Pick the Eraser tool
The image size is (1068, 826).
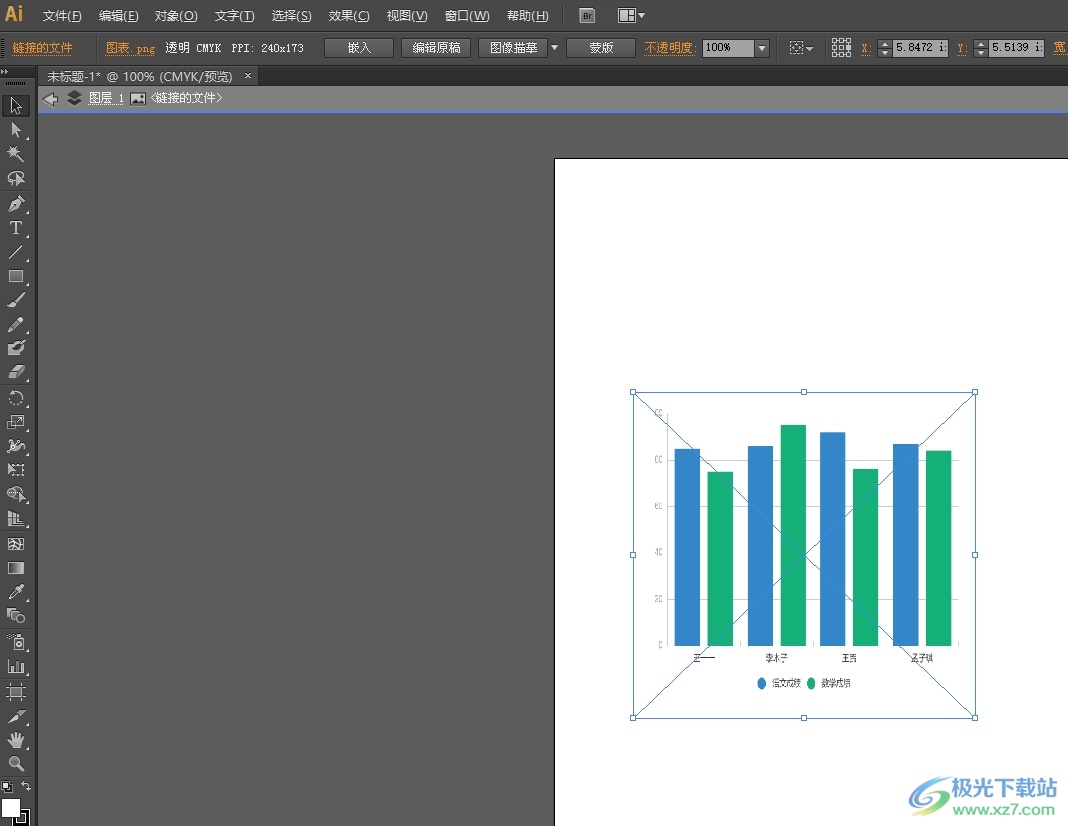[16, 373]
